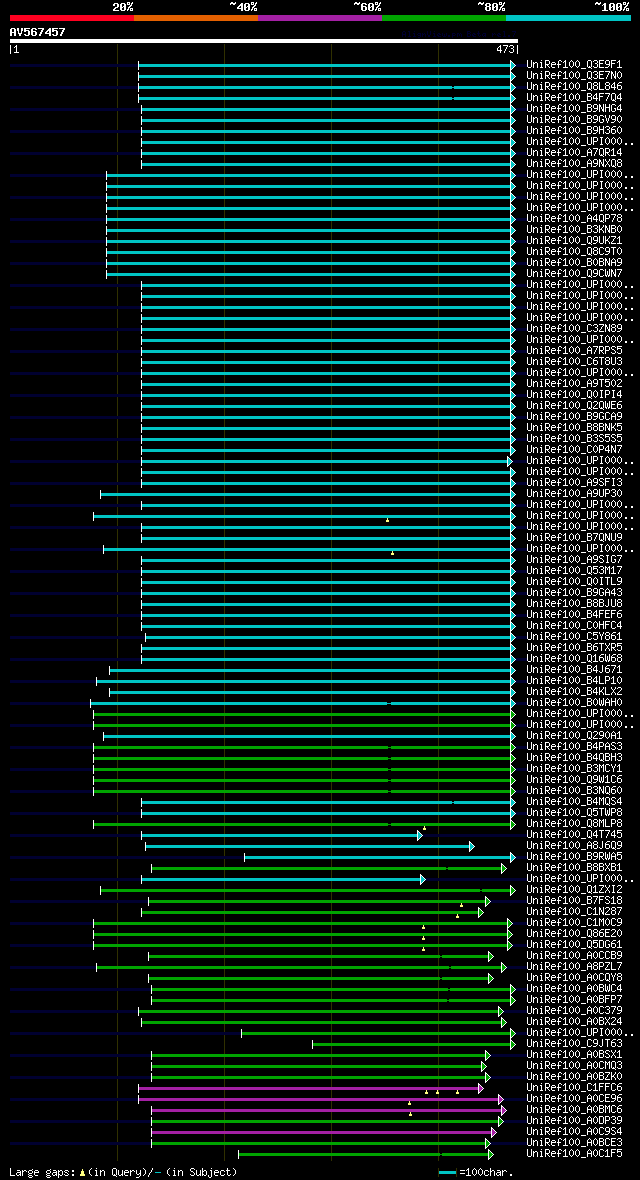Click the cyan alignment bar for B9GV90
640x1180 pixels.
coord(328,120)
